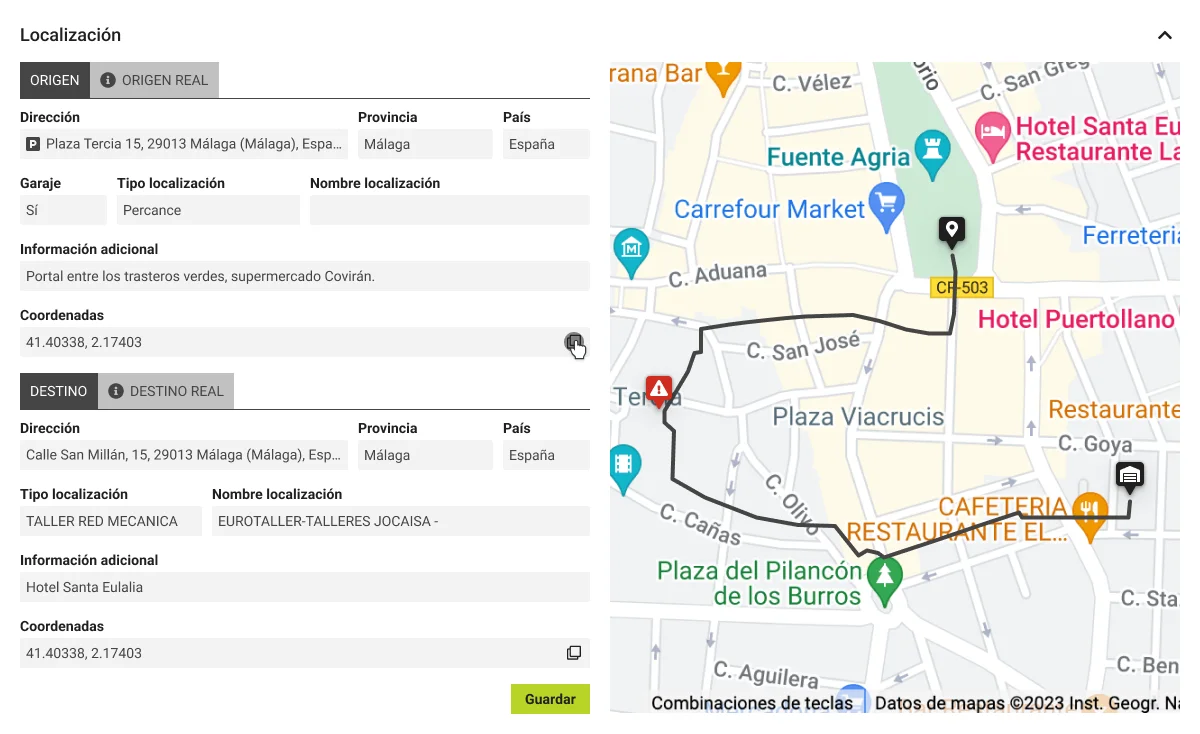Click the Guardar button

point(550,699)
